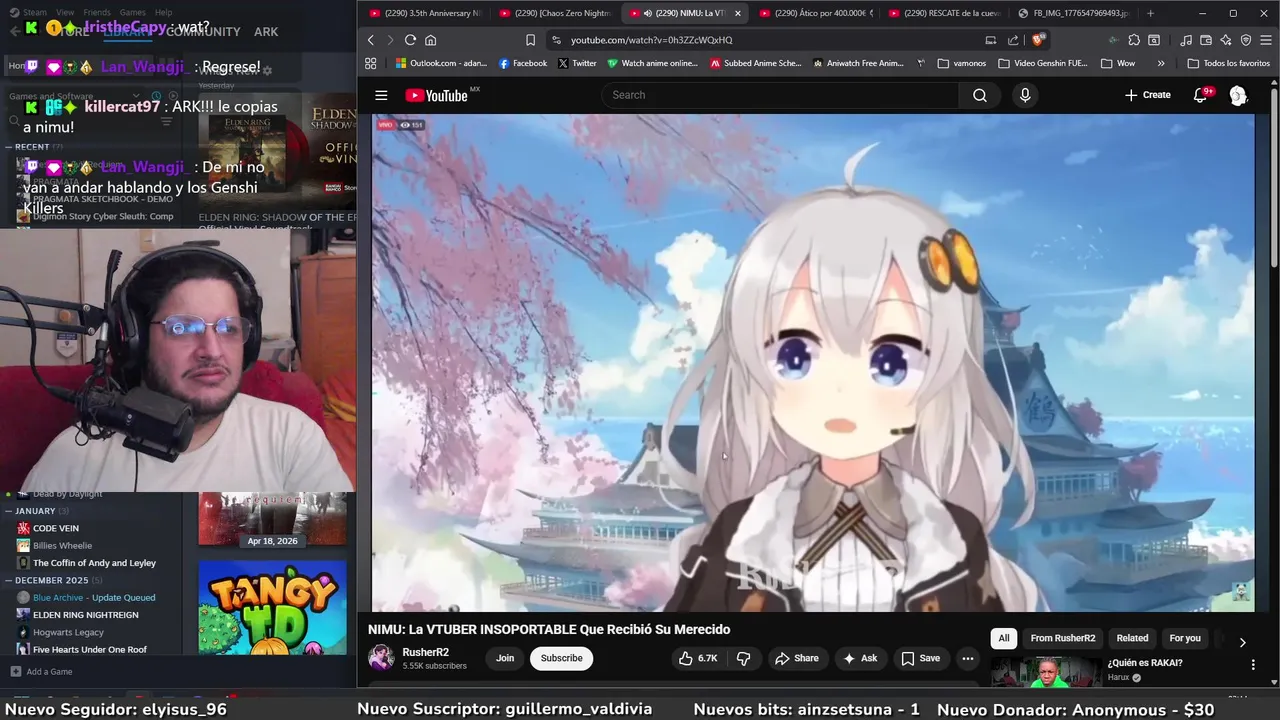Click into the YouTube search field
Viewport: 1280px width, 720px height.
pyautogui.click(x=780, y=95)
